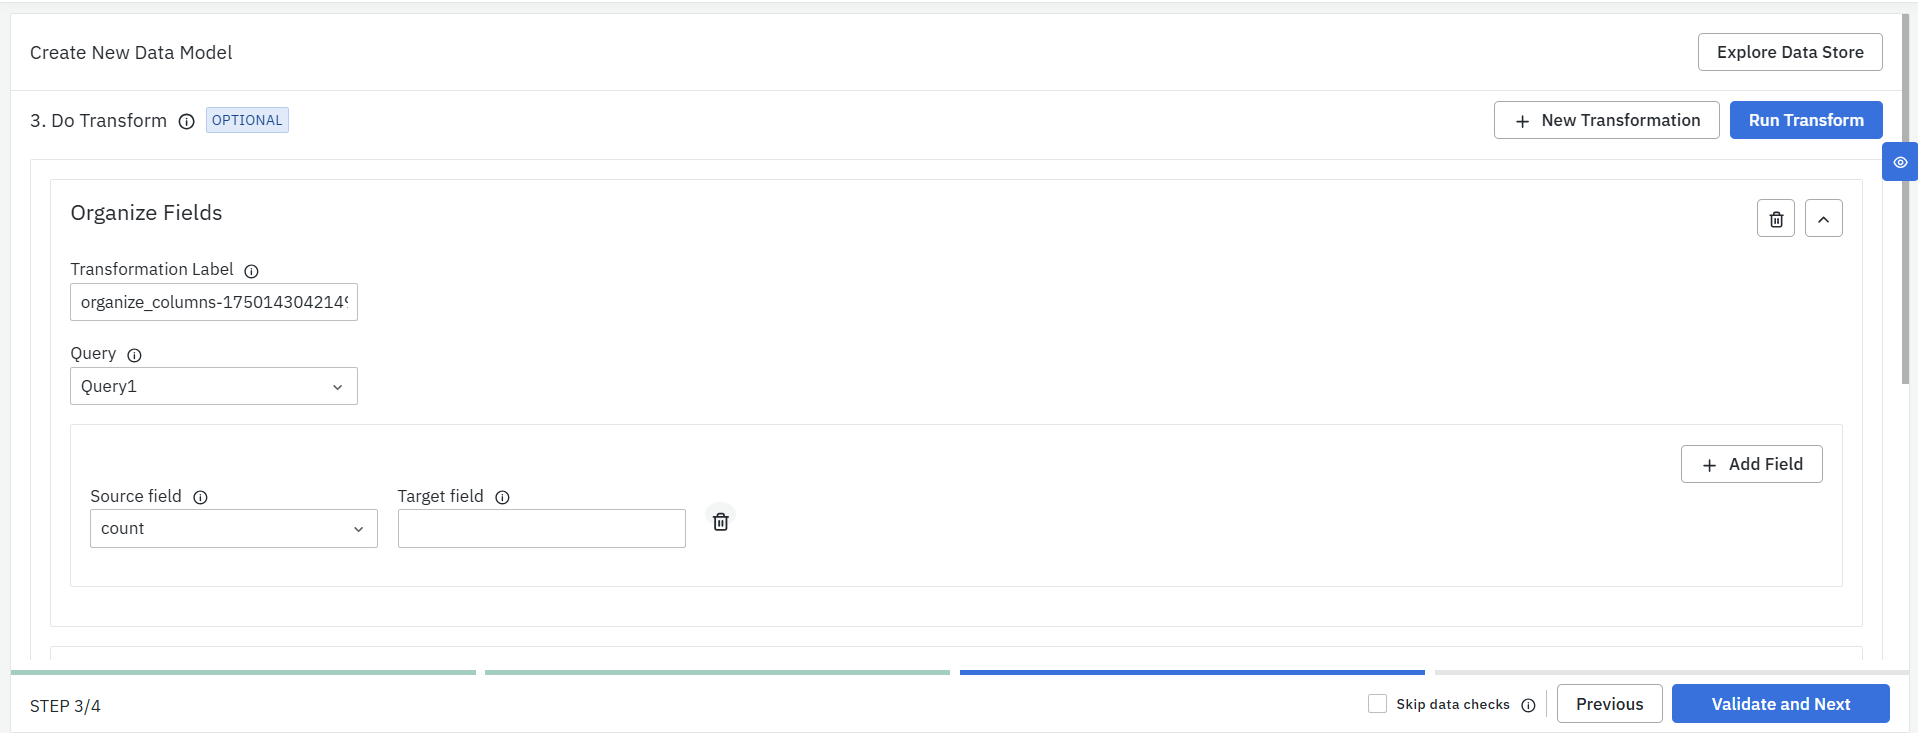View Skip data checks info icon
This screenshot has width=1918, height=733.
click(1528, 705)
